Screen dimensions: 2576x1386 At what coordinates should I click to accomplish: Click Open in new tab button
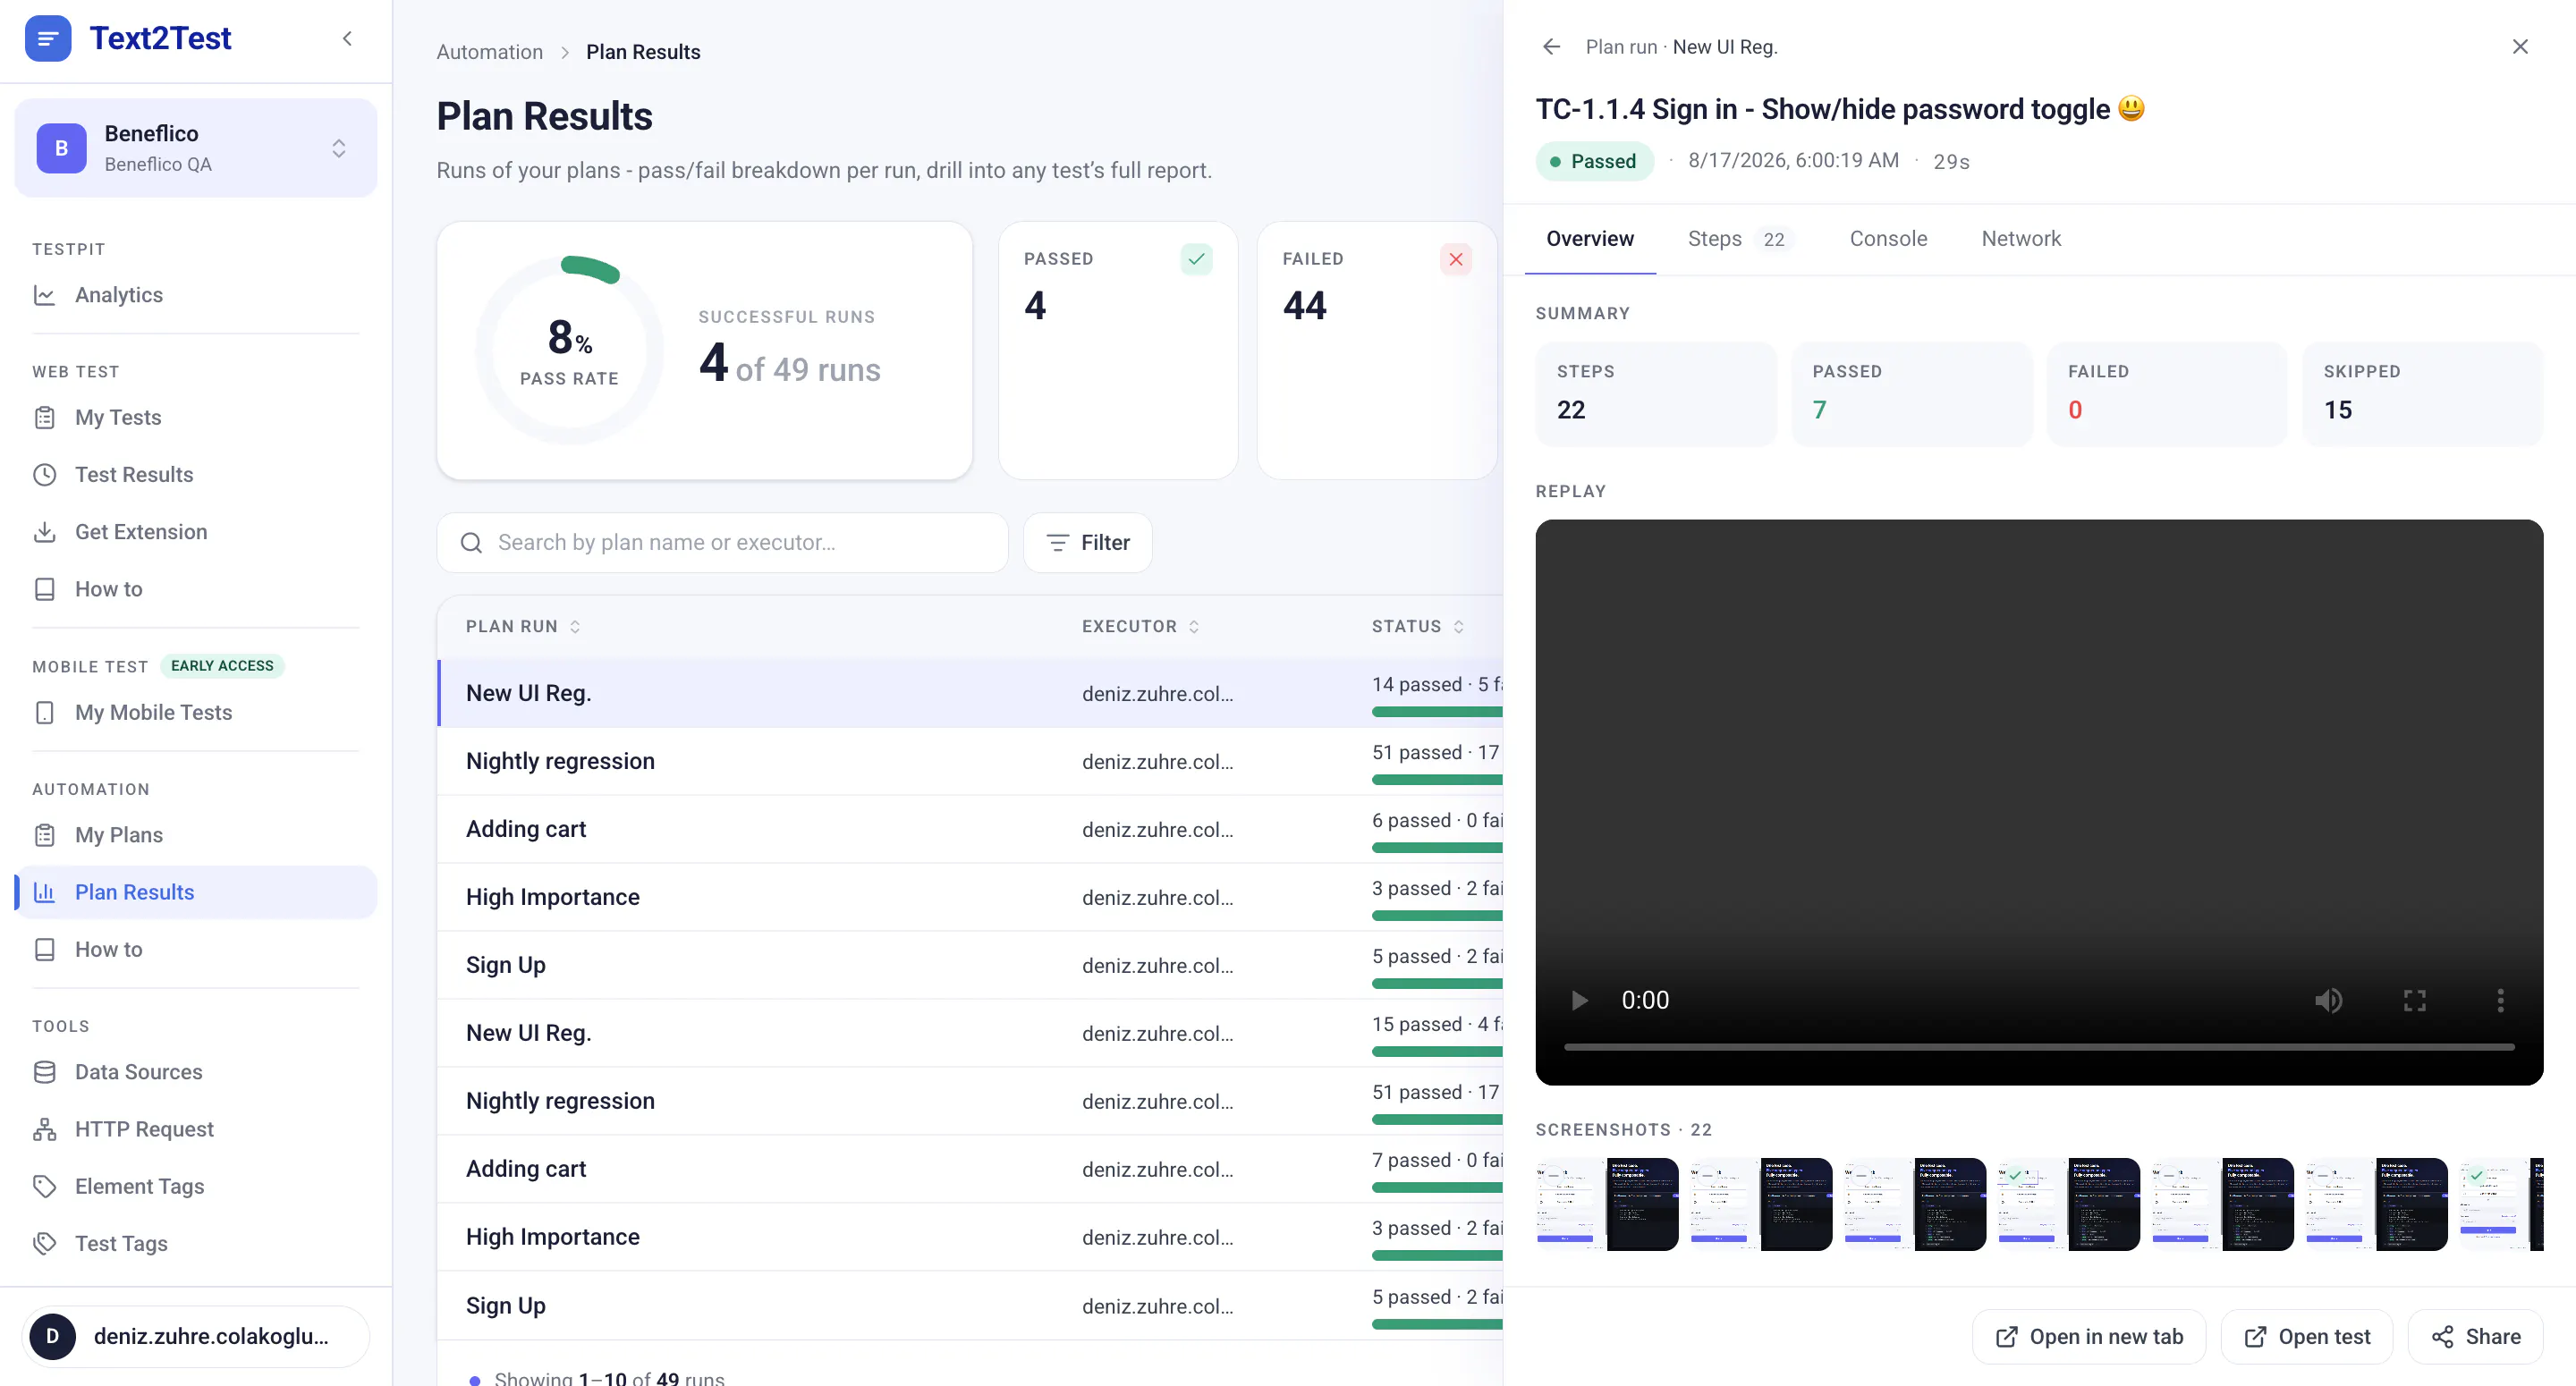2089,1337
